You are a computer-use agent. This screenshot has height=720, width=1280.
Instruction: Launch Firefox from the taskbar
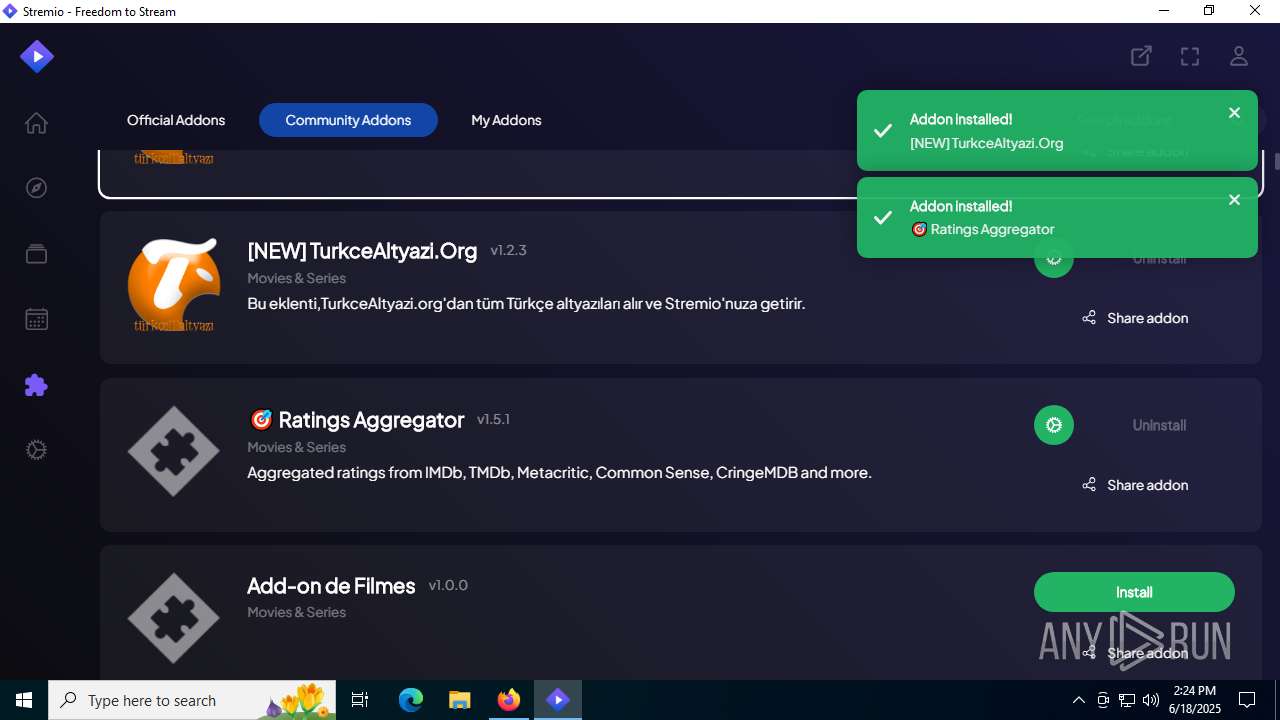(509, 700)
